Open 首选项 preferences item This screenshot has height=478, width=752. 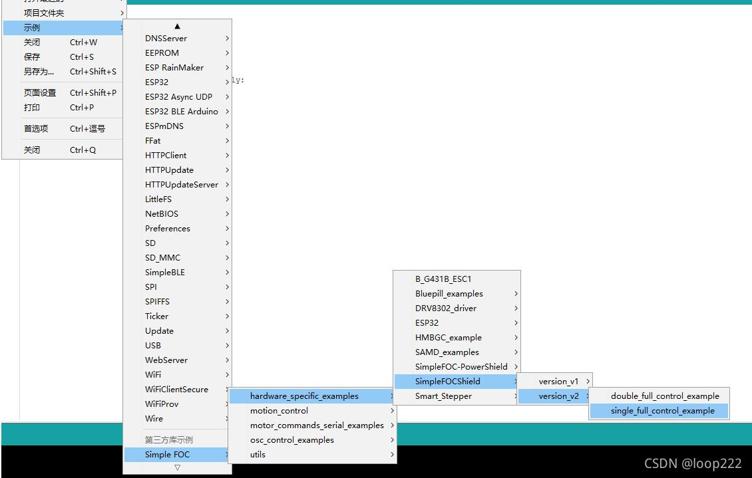point(62,128)
